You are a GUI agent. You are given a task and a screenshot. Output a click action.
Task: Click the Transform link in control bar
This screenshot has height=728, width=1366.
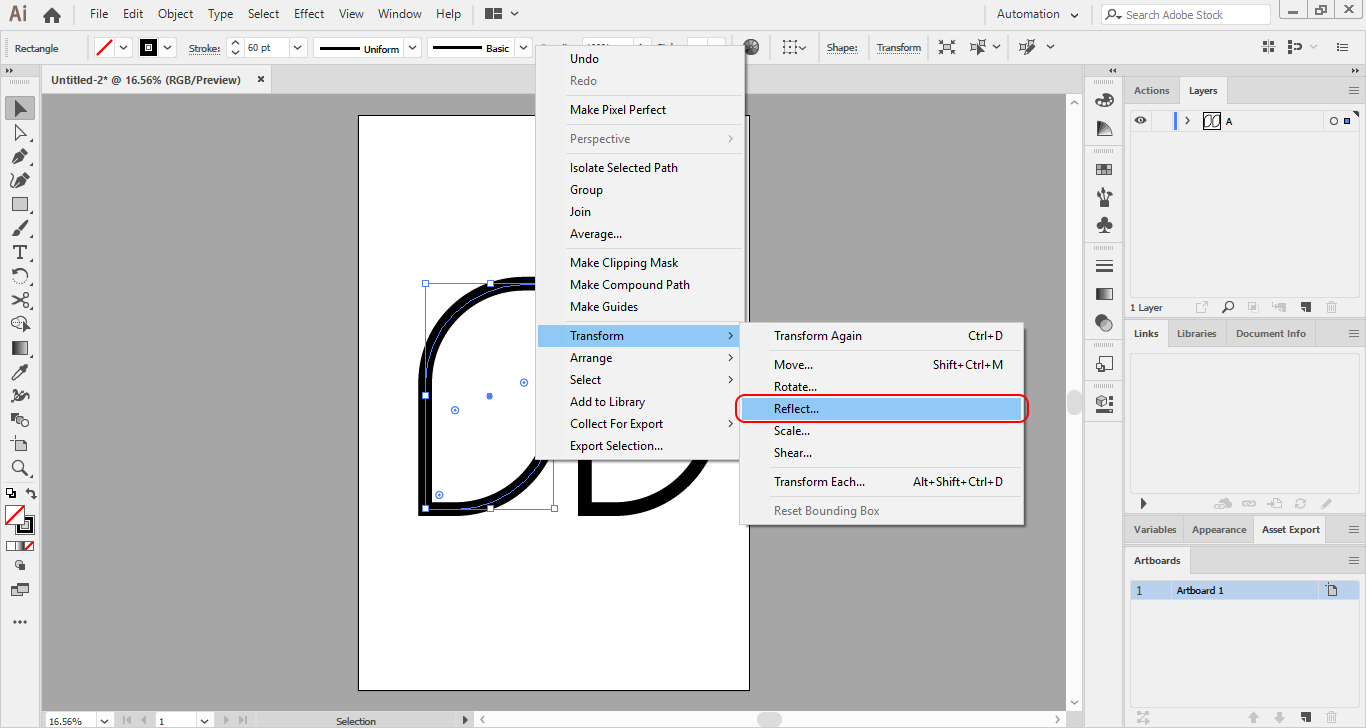[x=899, y=48]
